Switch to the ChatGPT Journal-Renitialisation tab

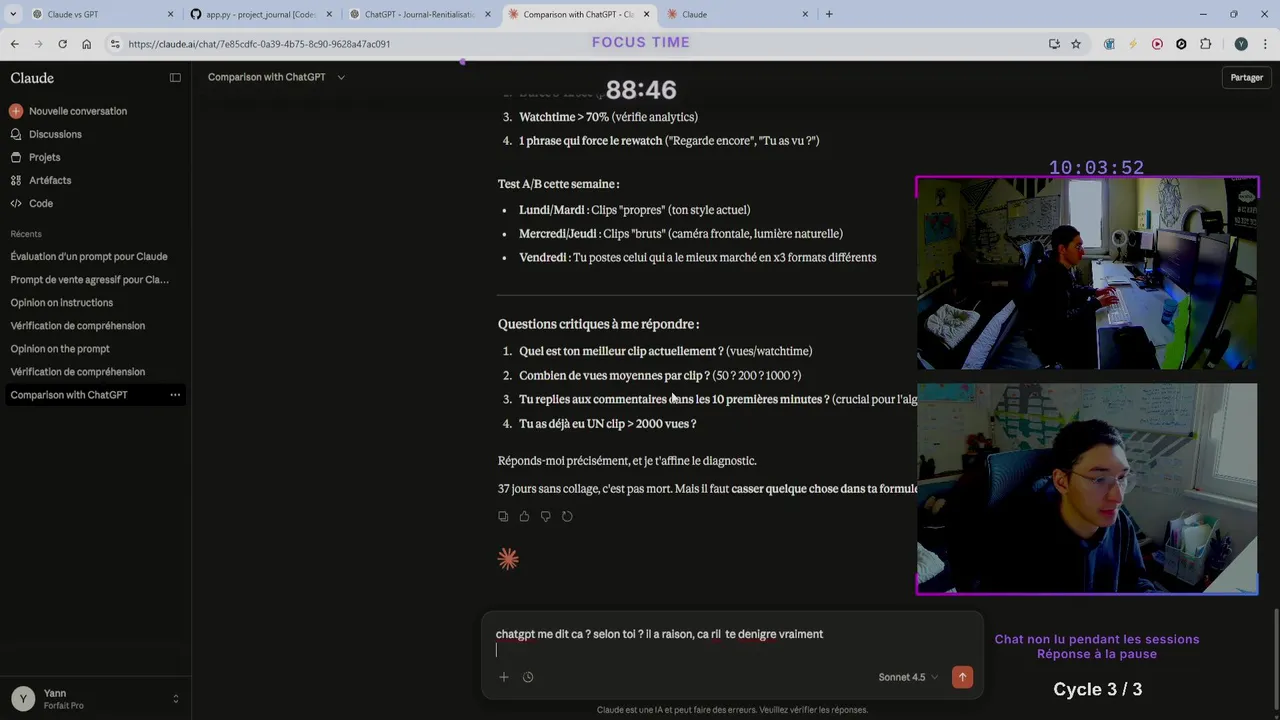pyautogui.click(x=420, y=14)
